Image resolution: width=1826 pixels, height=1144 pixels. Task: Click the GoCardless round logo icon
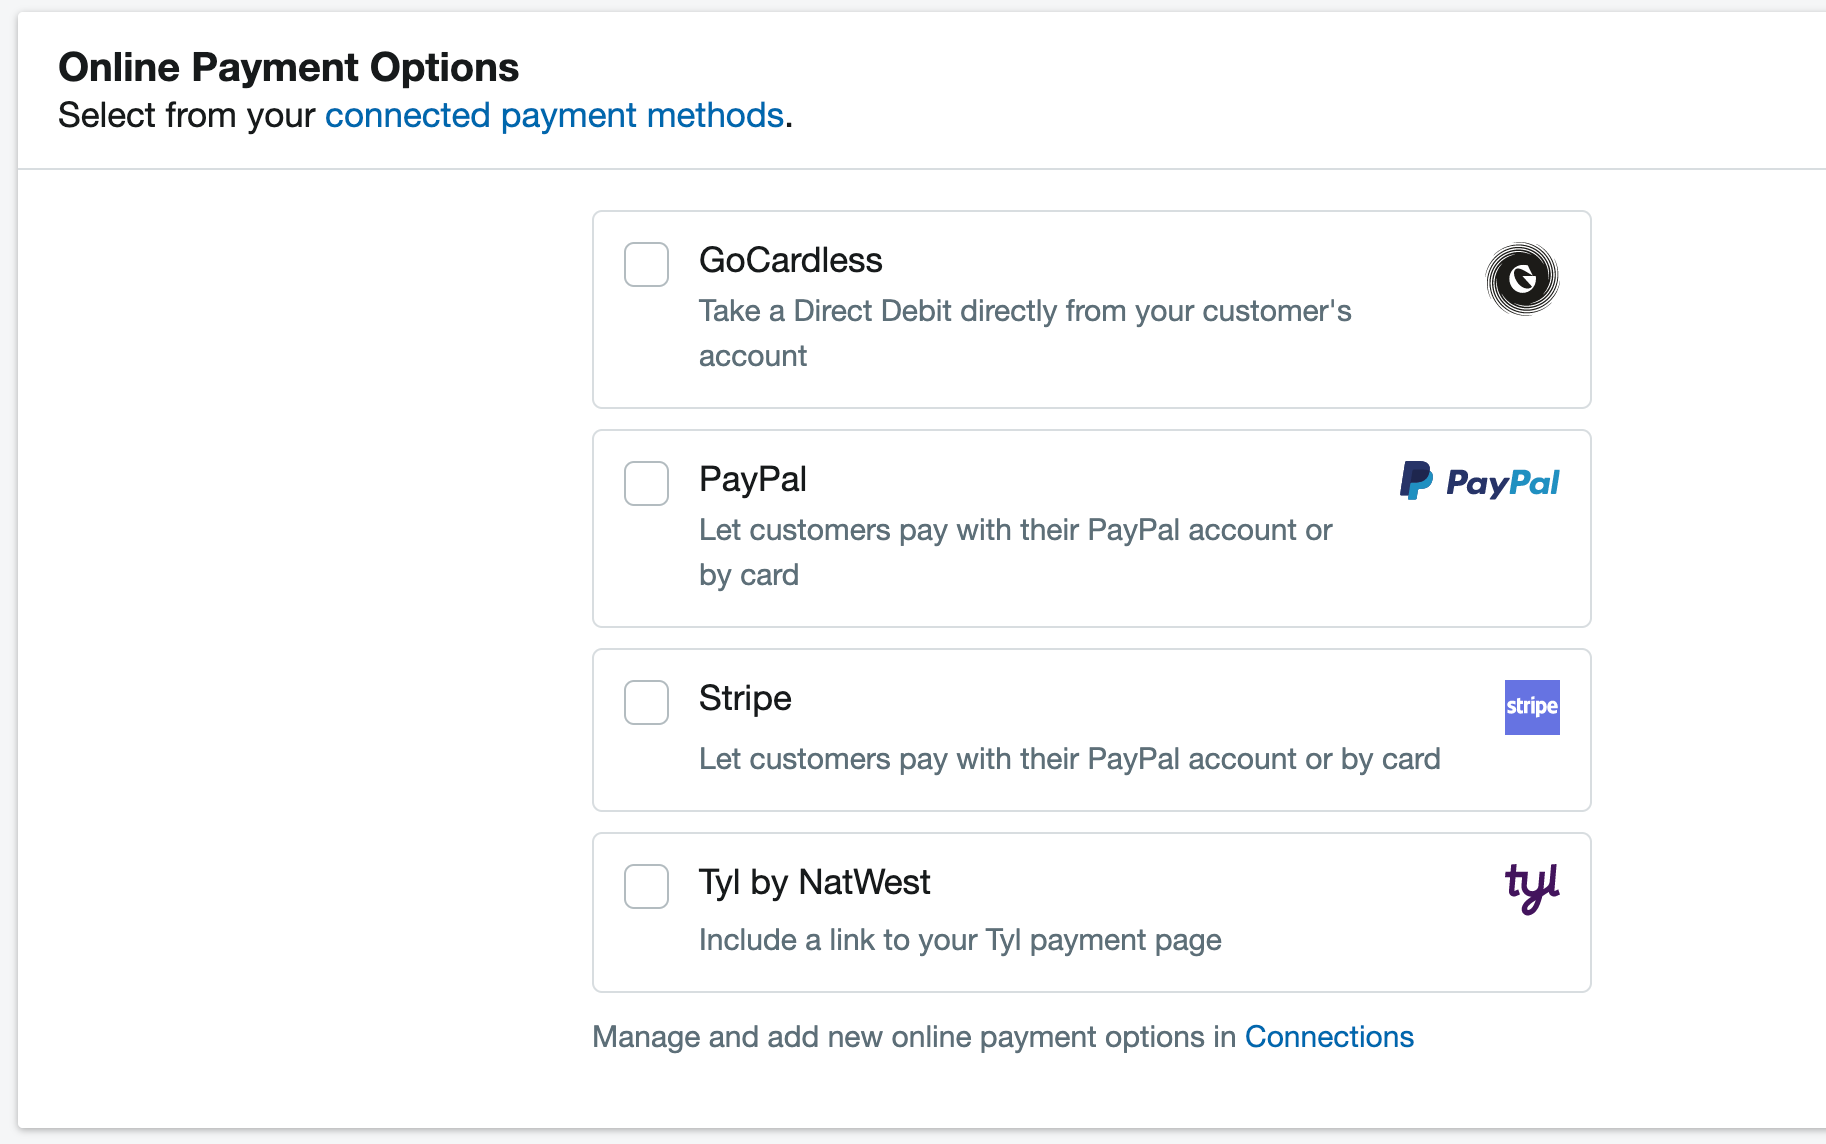[1522, 279]
